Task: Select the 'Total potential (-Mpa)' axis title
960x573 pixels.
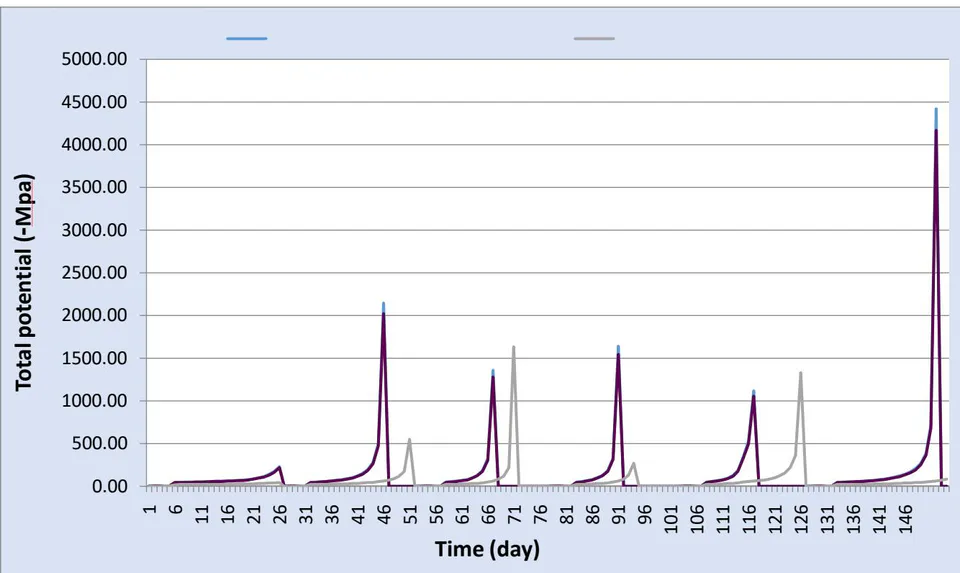Action: coord(24,283)
